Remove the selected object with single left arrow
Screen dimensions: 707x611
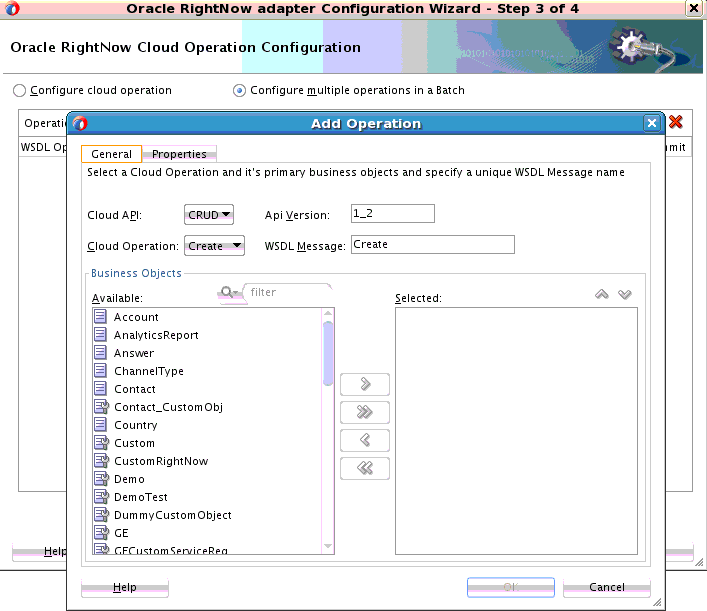tap(365, 440)
